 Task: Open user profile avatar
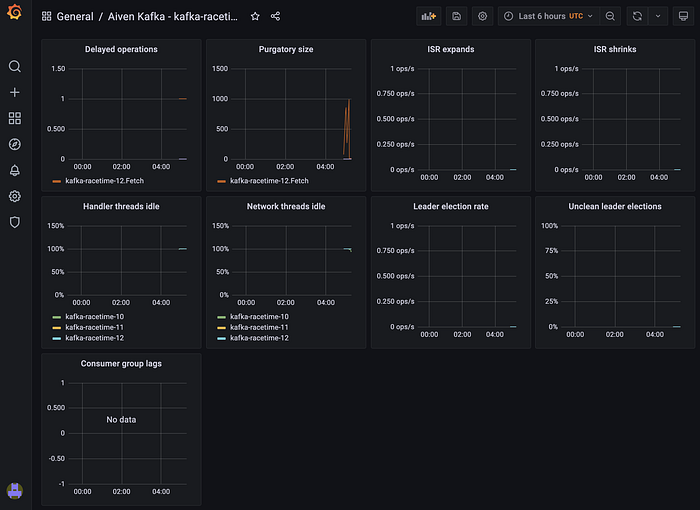pyautogui.click(x=15, y=491)
